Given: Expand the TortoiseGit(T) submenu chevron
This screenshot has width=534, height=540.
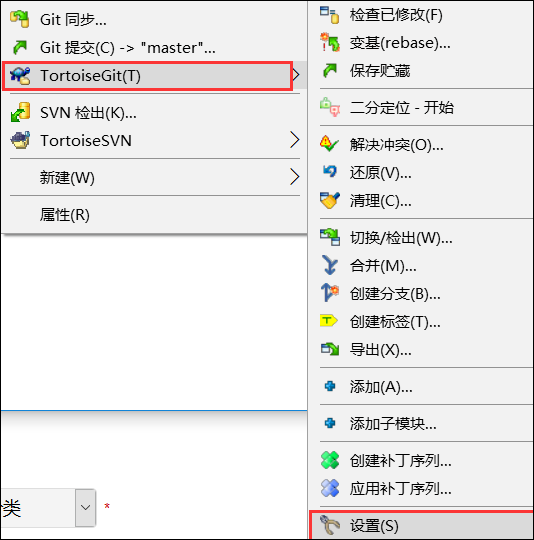Looking at the screenshot, I should pos(296,75).
